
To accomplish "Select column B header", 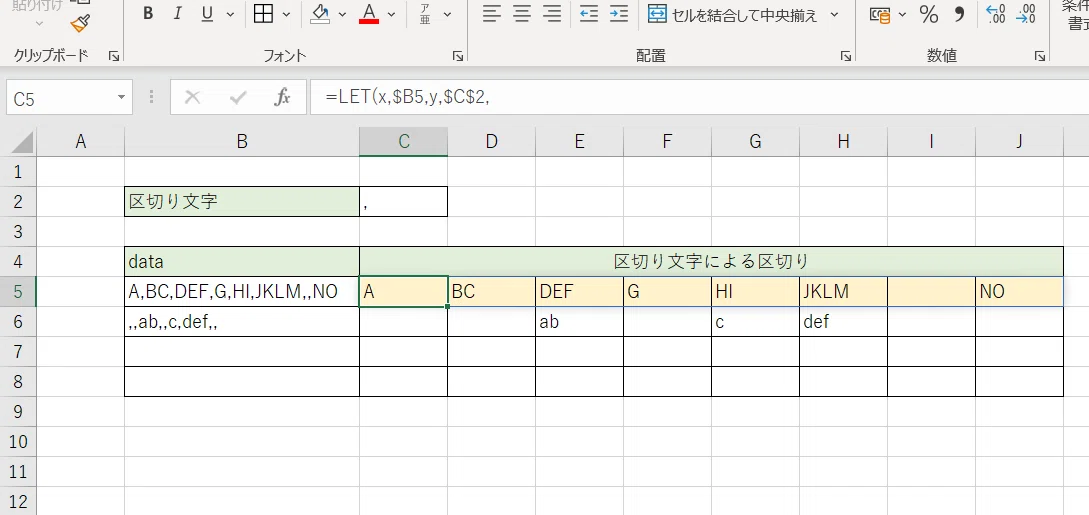I will 242,142.
